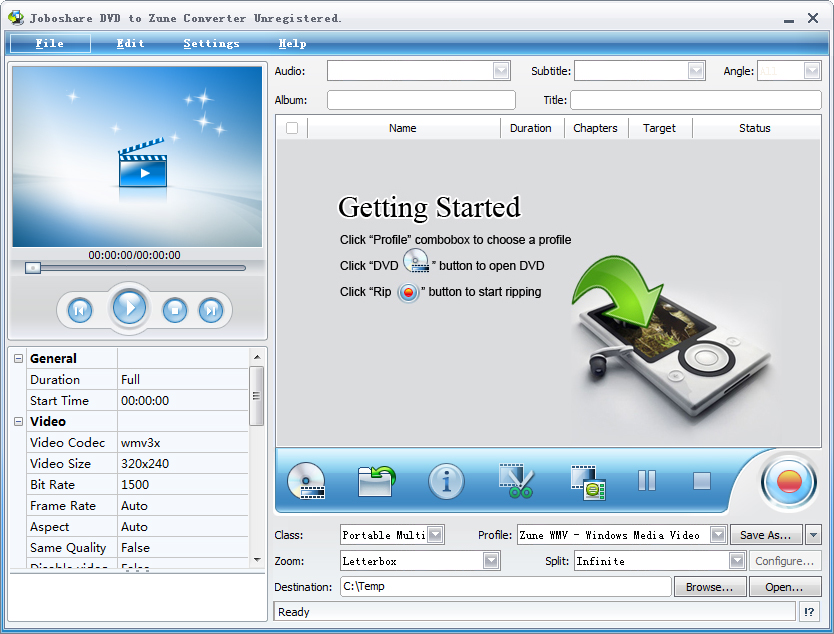Click the open folder icon in toolbar

coord(376,482)
